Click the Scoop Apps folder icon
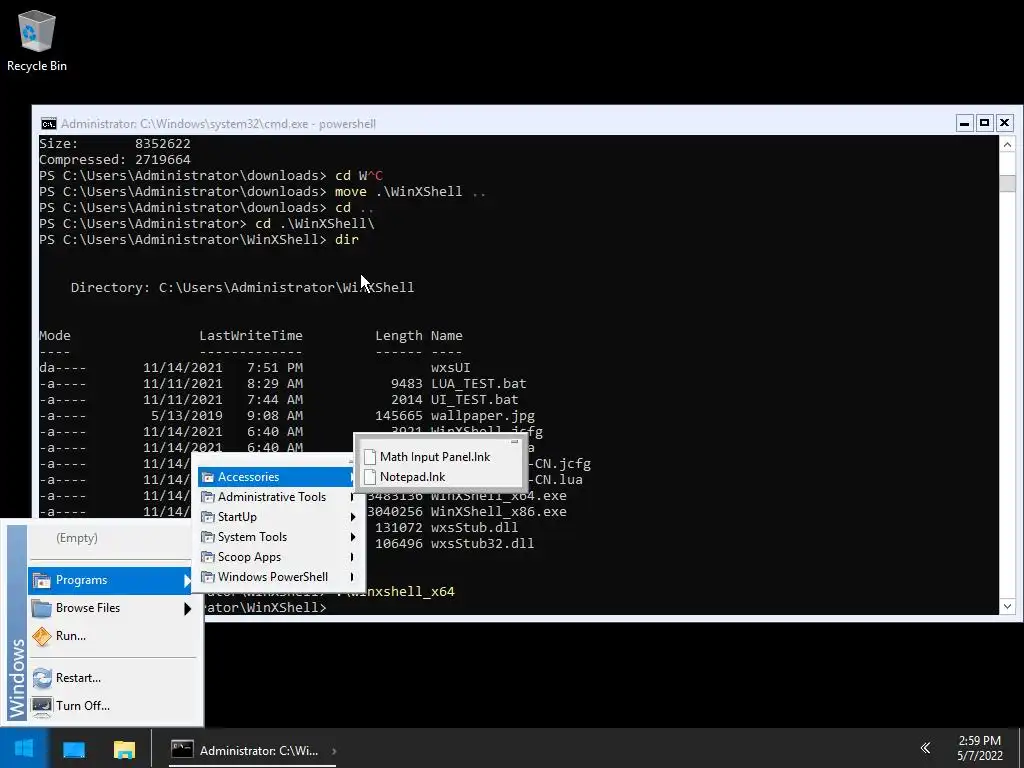The height and width of the screenshot is (768, 1024). [x=208, y=557]
